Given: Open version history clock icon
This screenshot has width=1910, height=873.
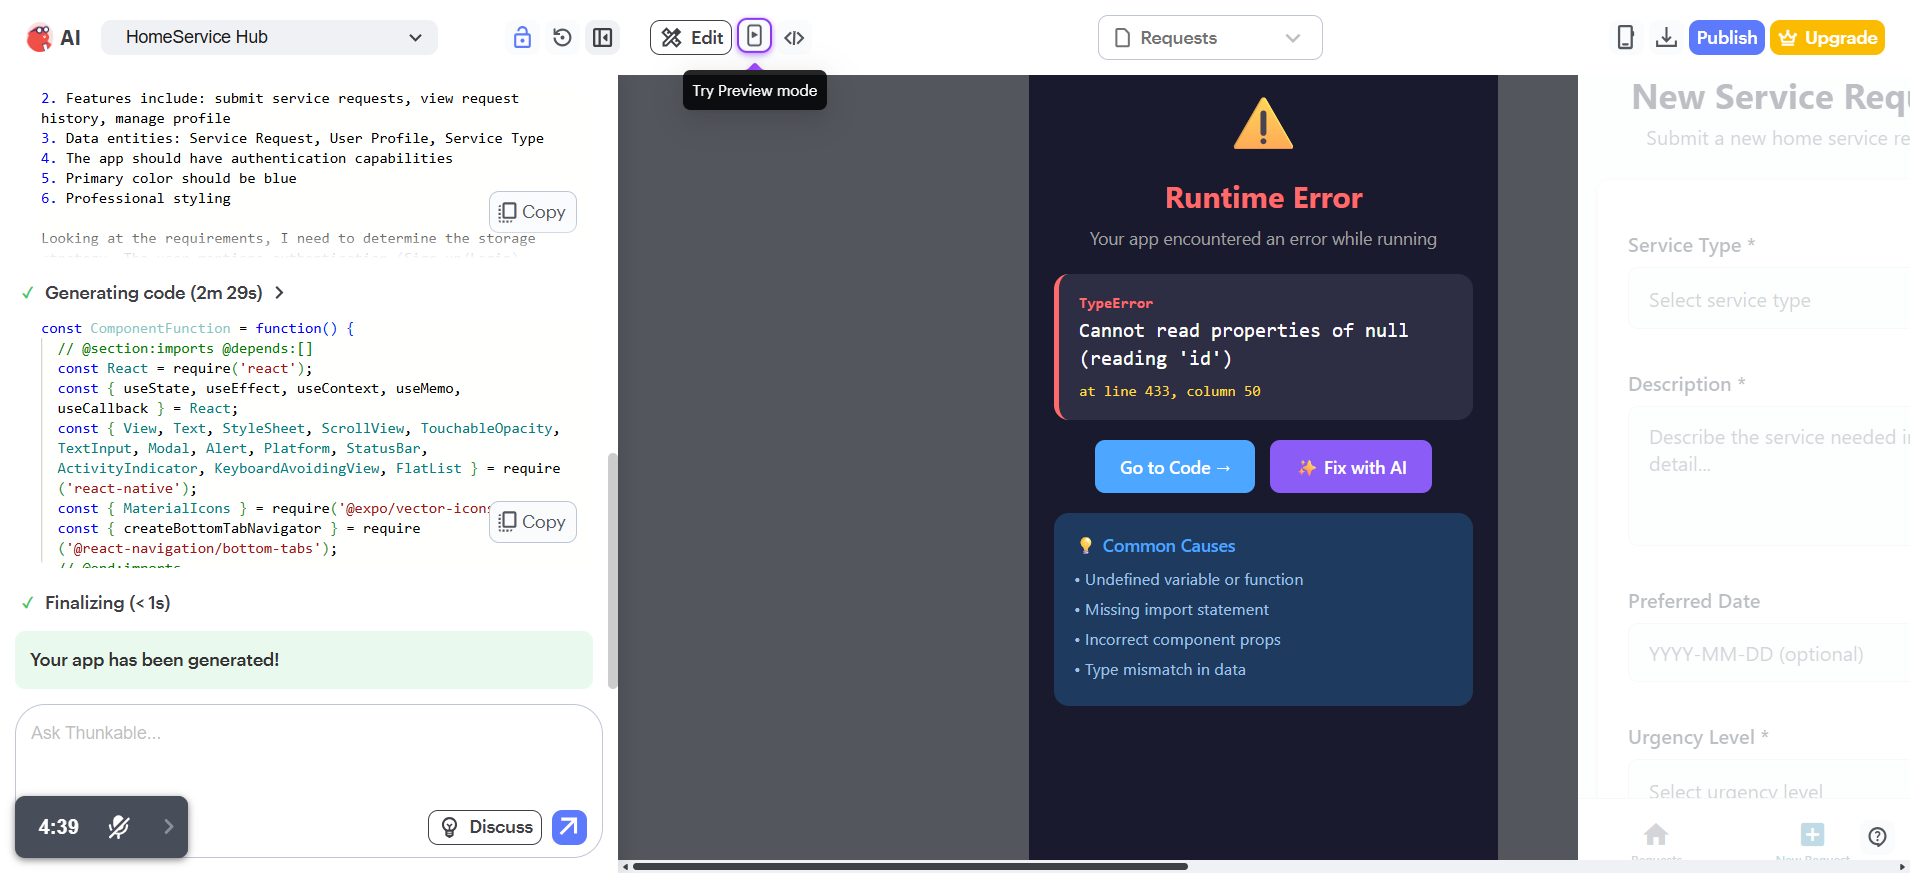Looking at the screenshot, I should (562, 38).
